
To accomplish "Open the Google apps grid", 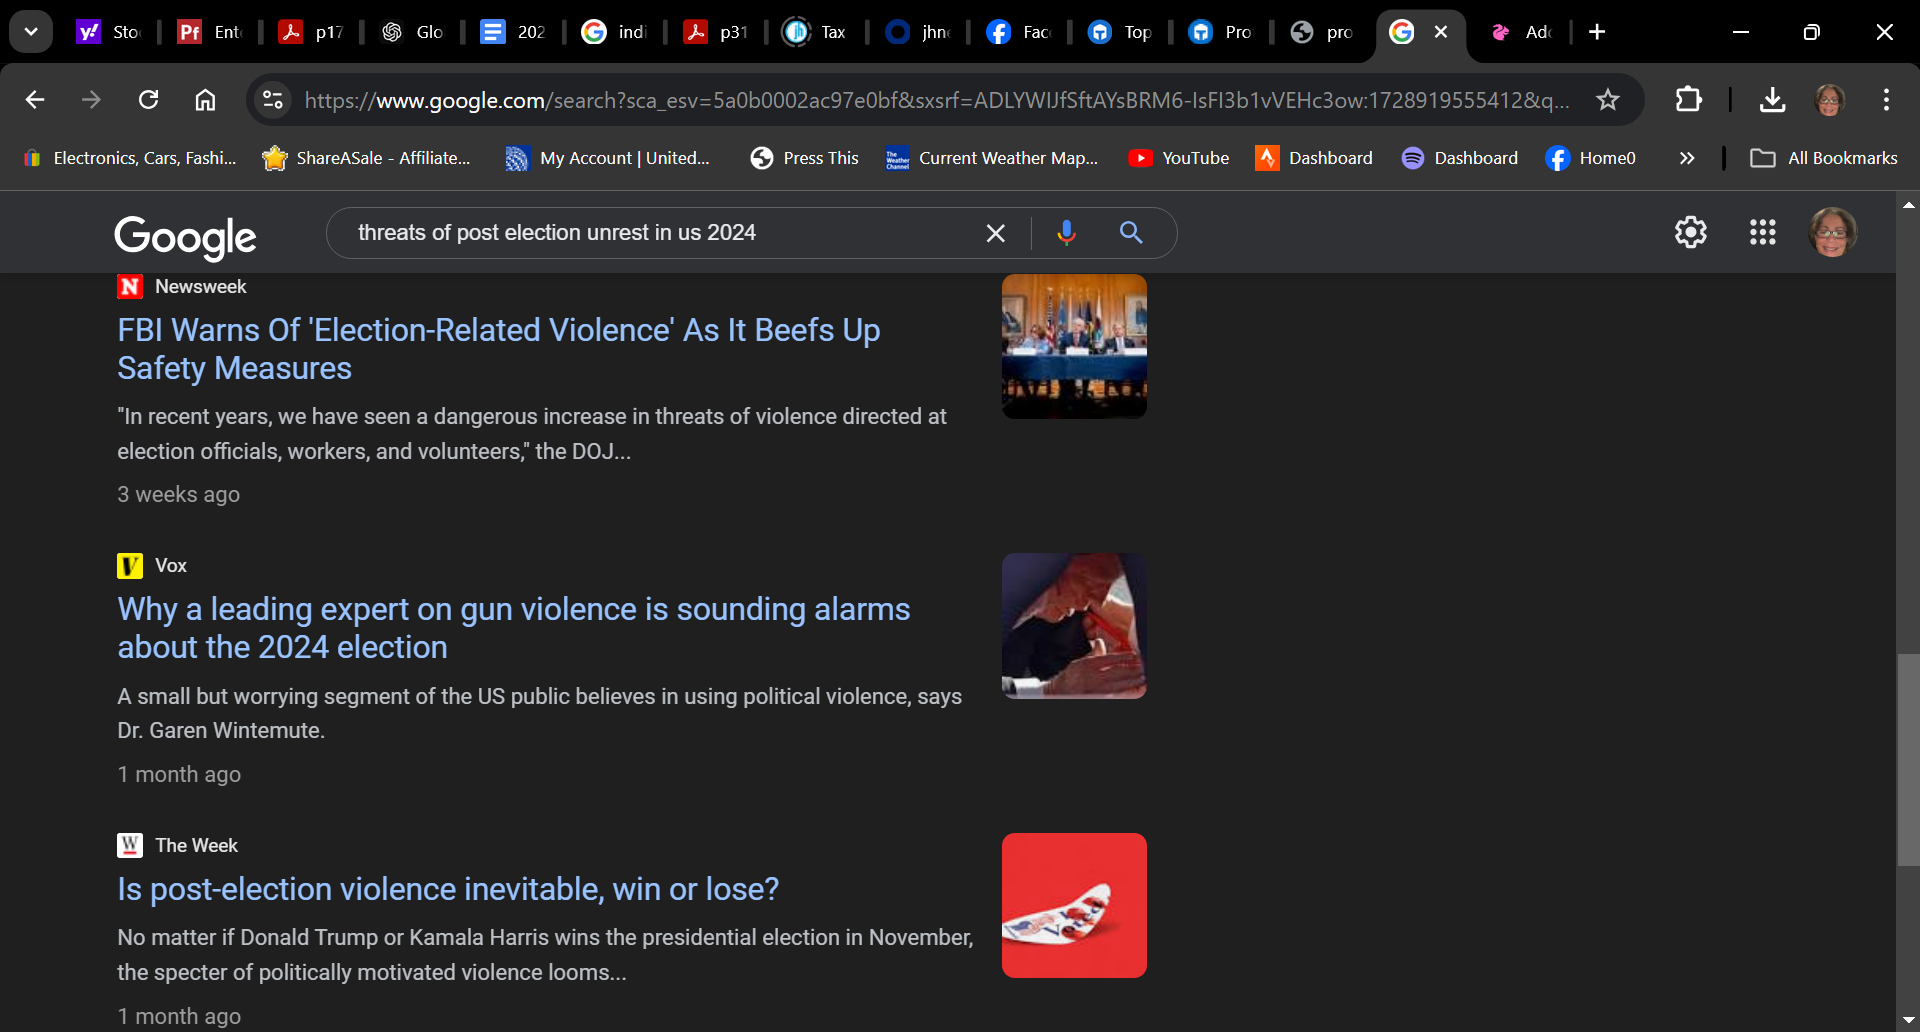I will point(1762,232).
